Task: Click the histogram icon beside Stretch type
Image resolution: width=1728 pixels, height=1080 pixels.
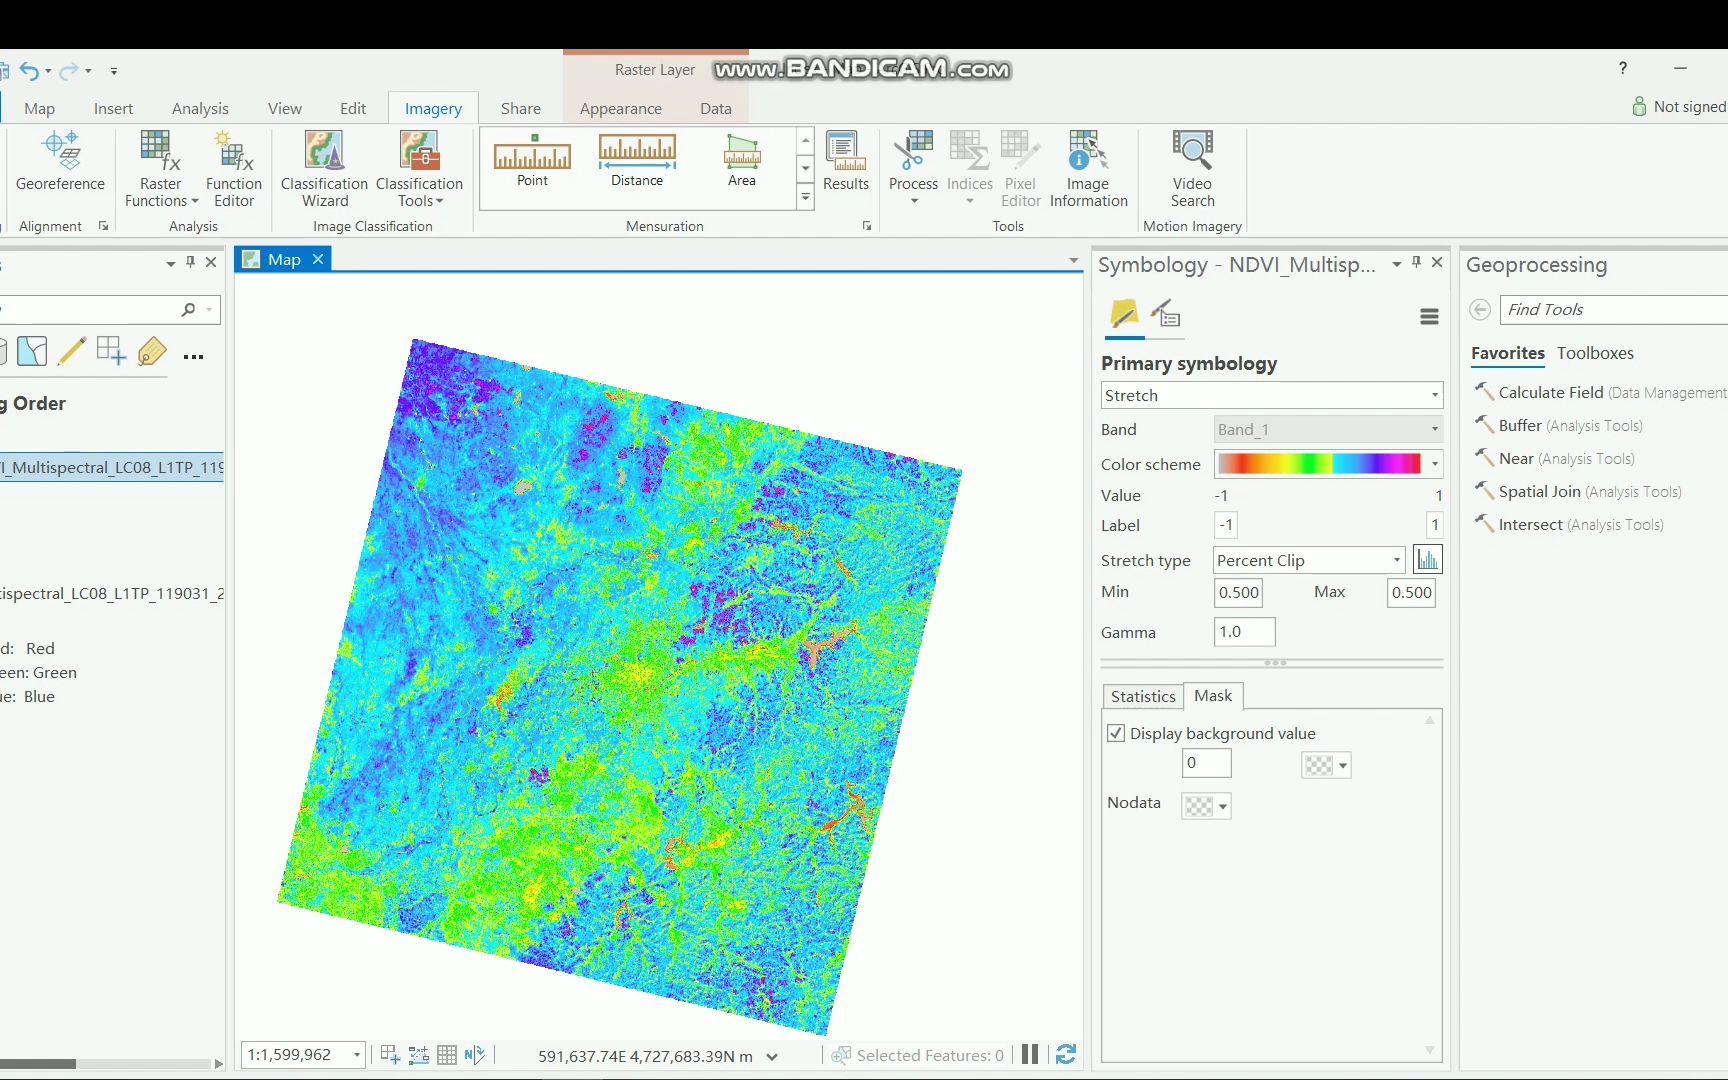Action: (1427, 559)
